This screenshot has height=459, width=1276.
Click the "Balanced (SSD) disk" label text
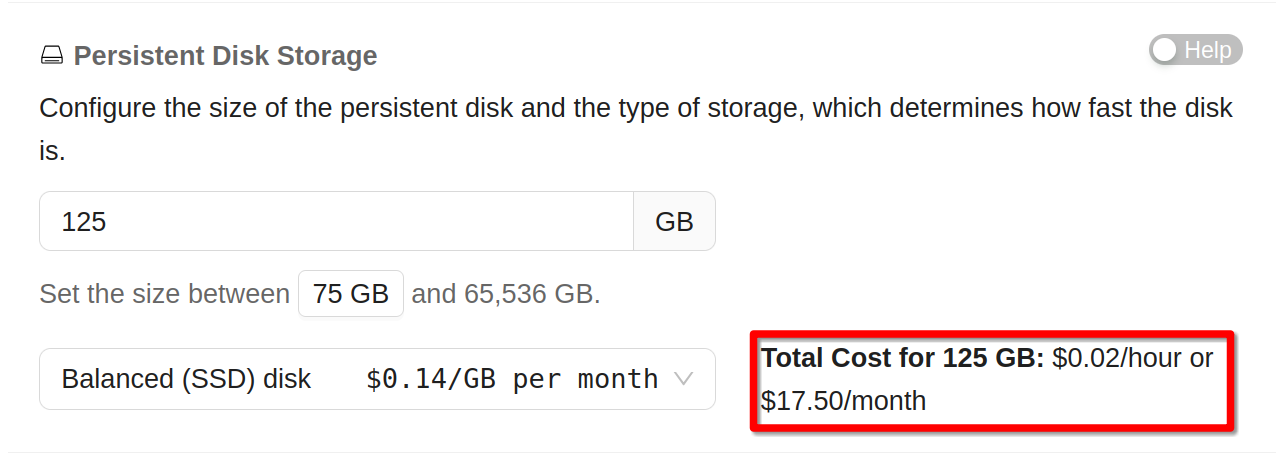186,379
